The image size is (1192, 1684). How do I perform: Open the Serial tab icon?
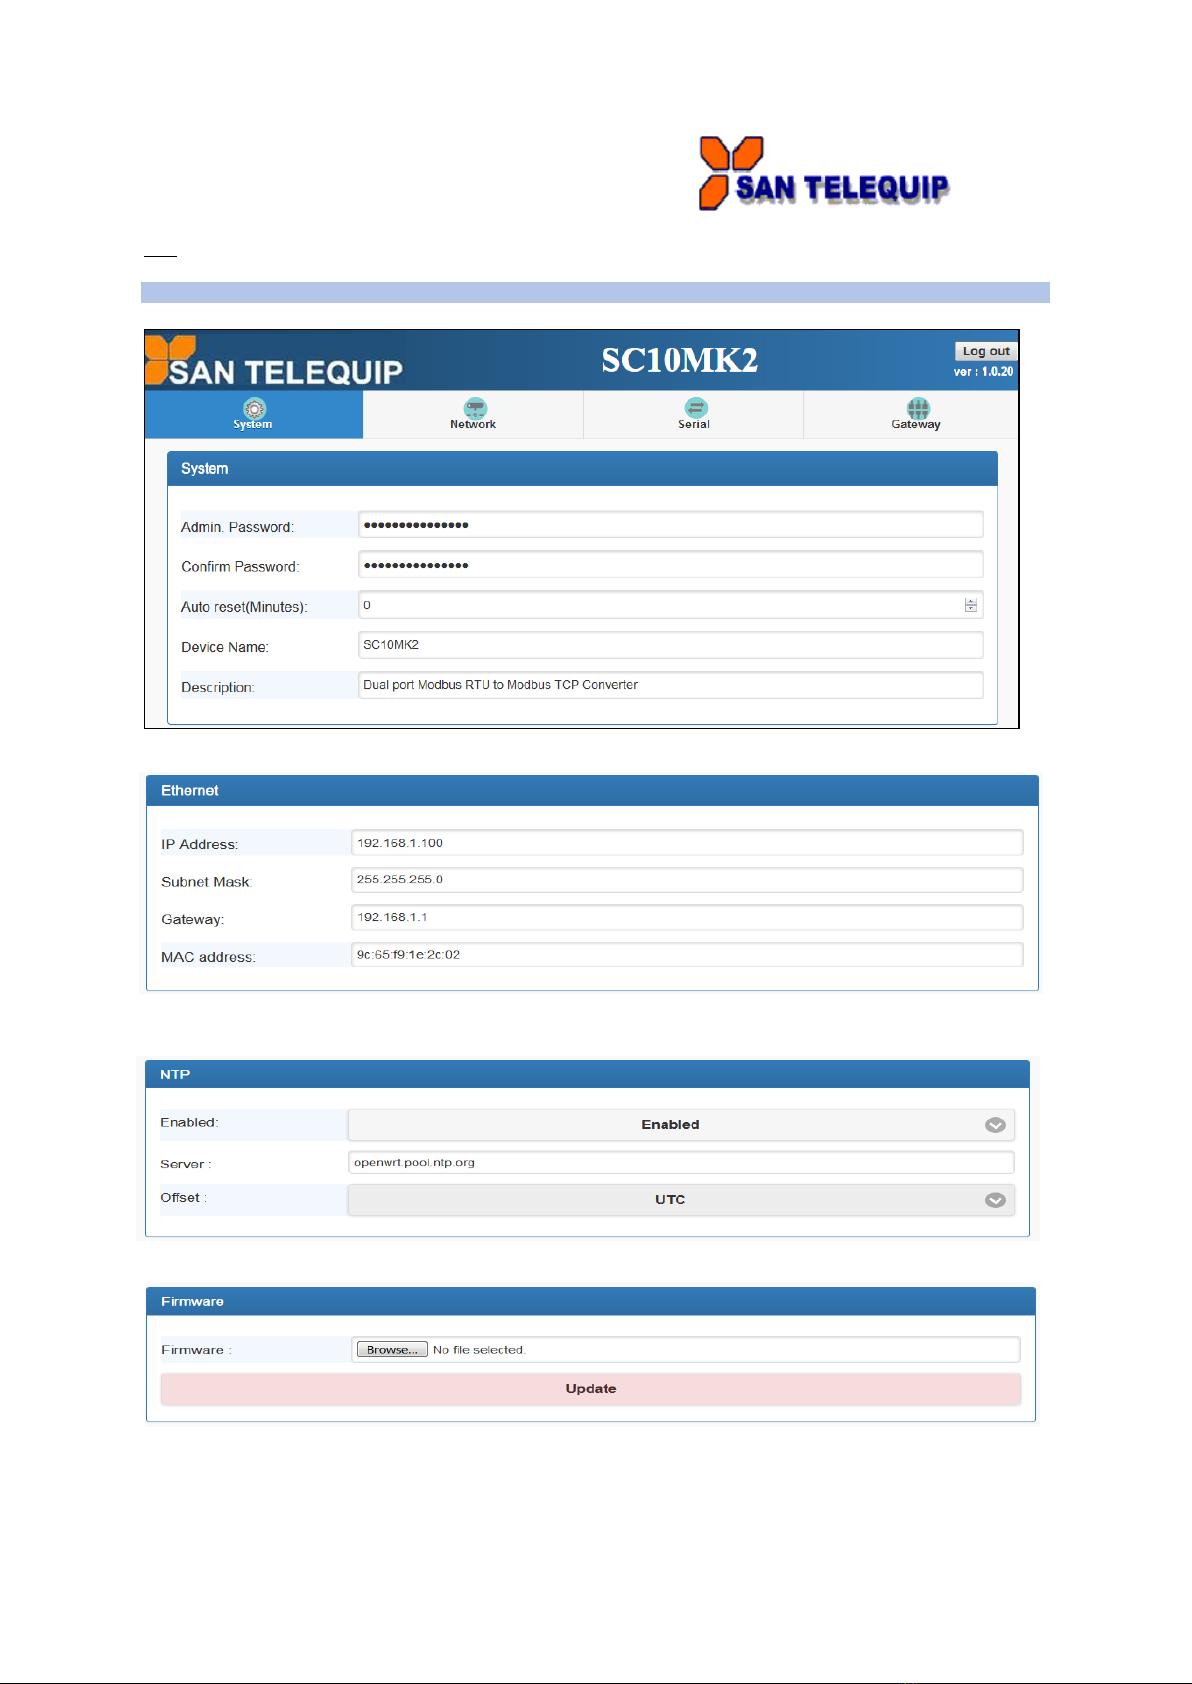pos(696,407)
